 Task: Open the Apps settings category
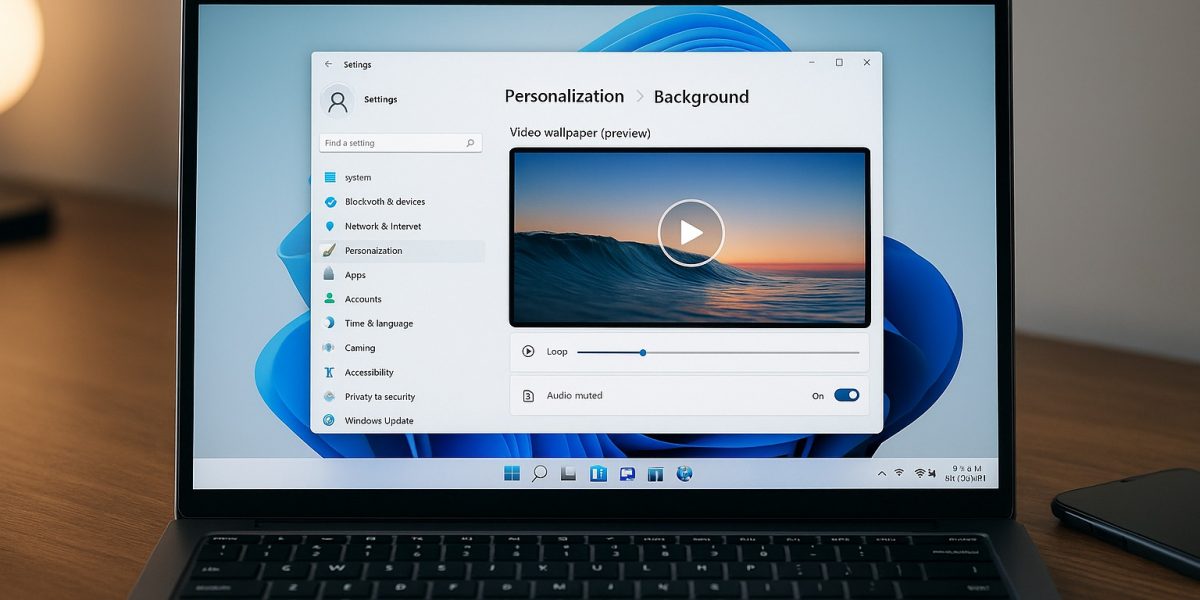click(355, 275)
